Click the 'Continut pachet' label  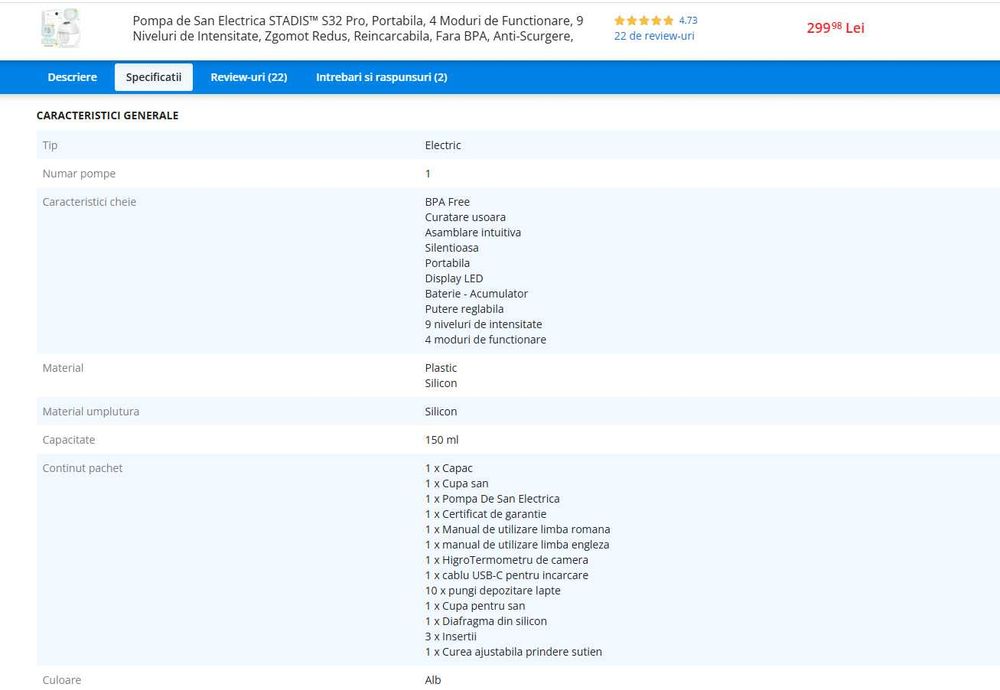82,467
